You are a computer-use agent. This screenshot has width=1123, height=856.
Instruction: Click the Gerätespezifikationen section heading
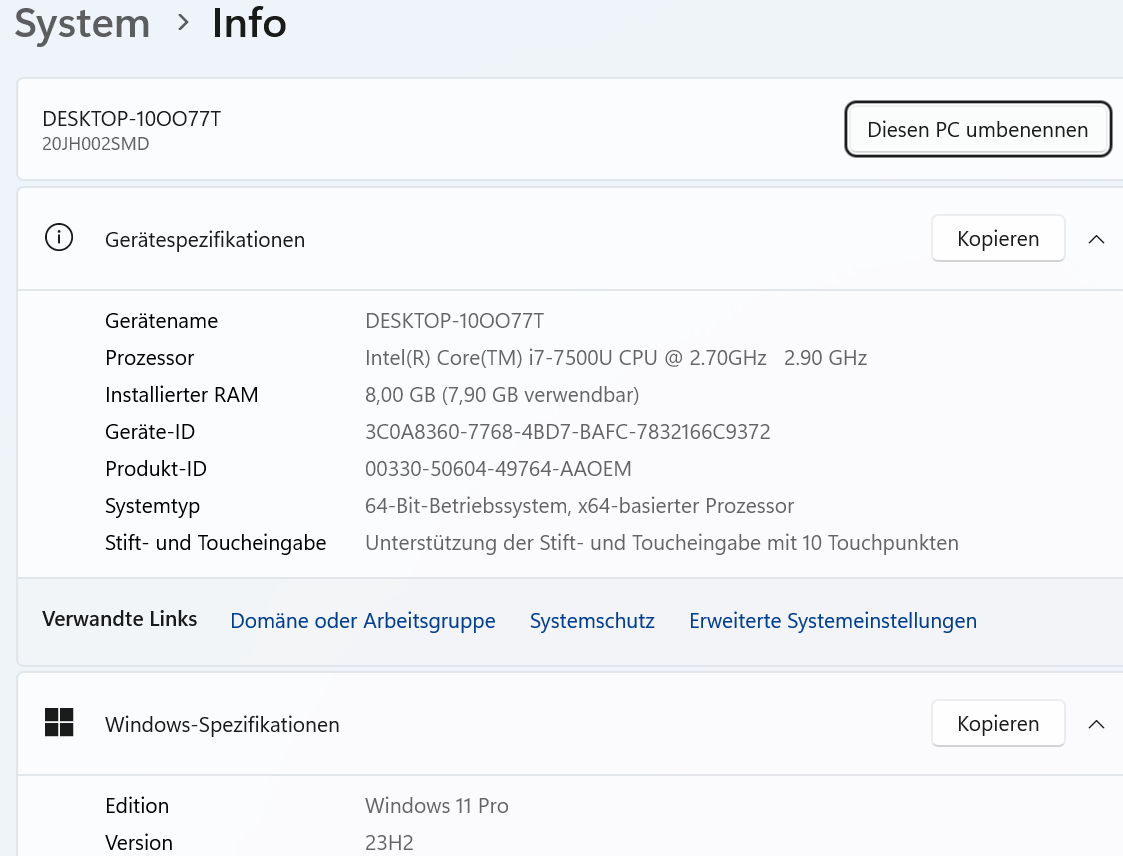[x=205, y=239]
